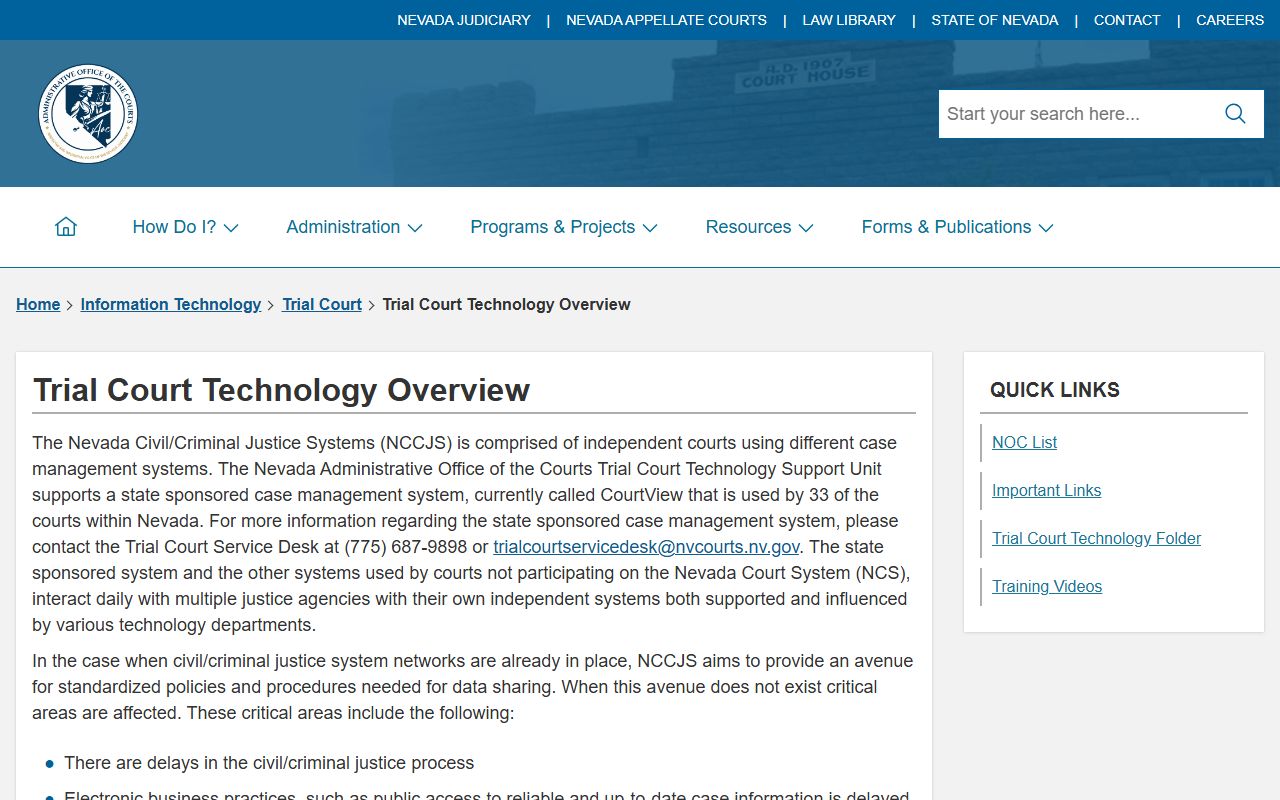The height and width of the screenshot is (800, 1280).
Task: Click bullet 'There are delays in the civil/criminal justice process'
Action: [269, 763]
